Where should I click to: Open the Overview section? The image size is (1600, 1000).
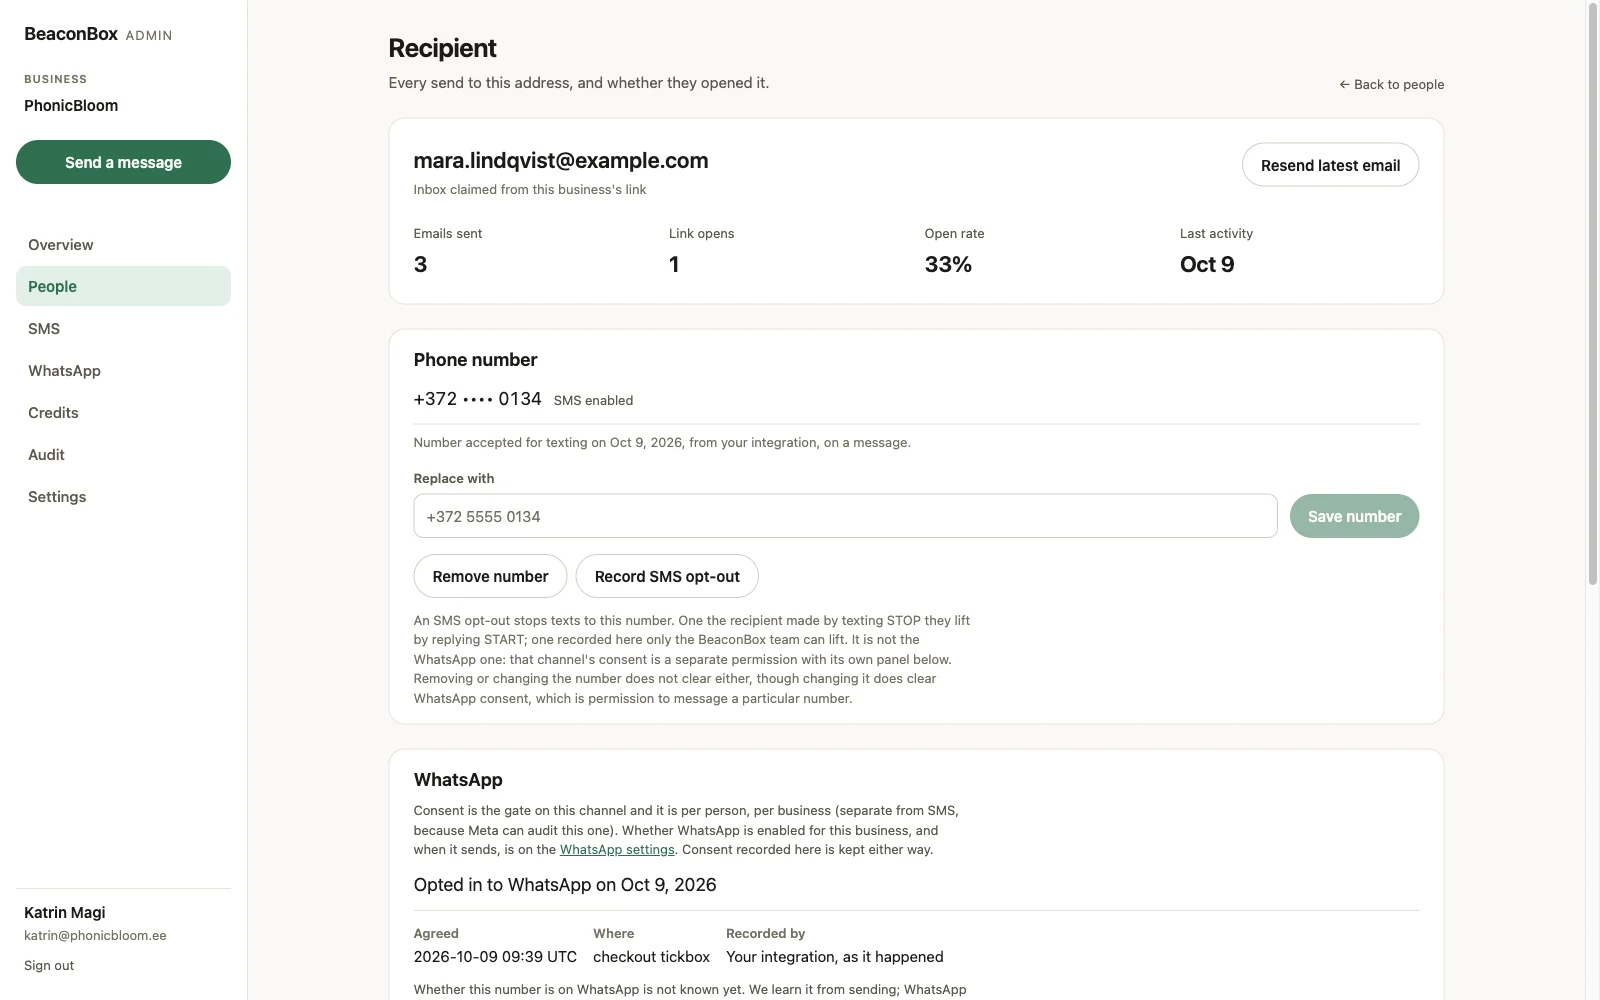pos(123,245)
